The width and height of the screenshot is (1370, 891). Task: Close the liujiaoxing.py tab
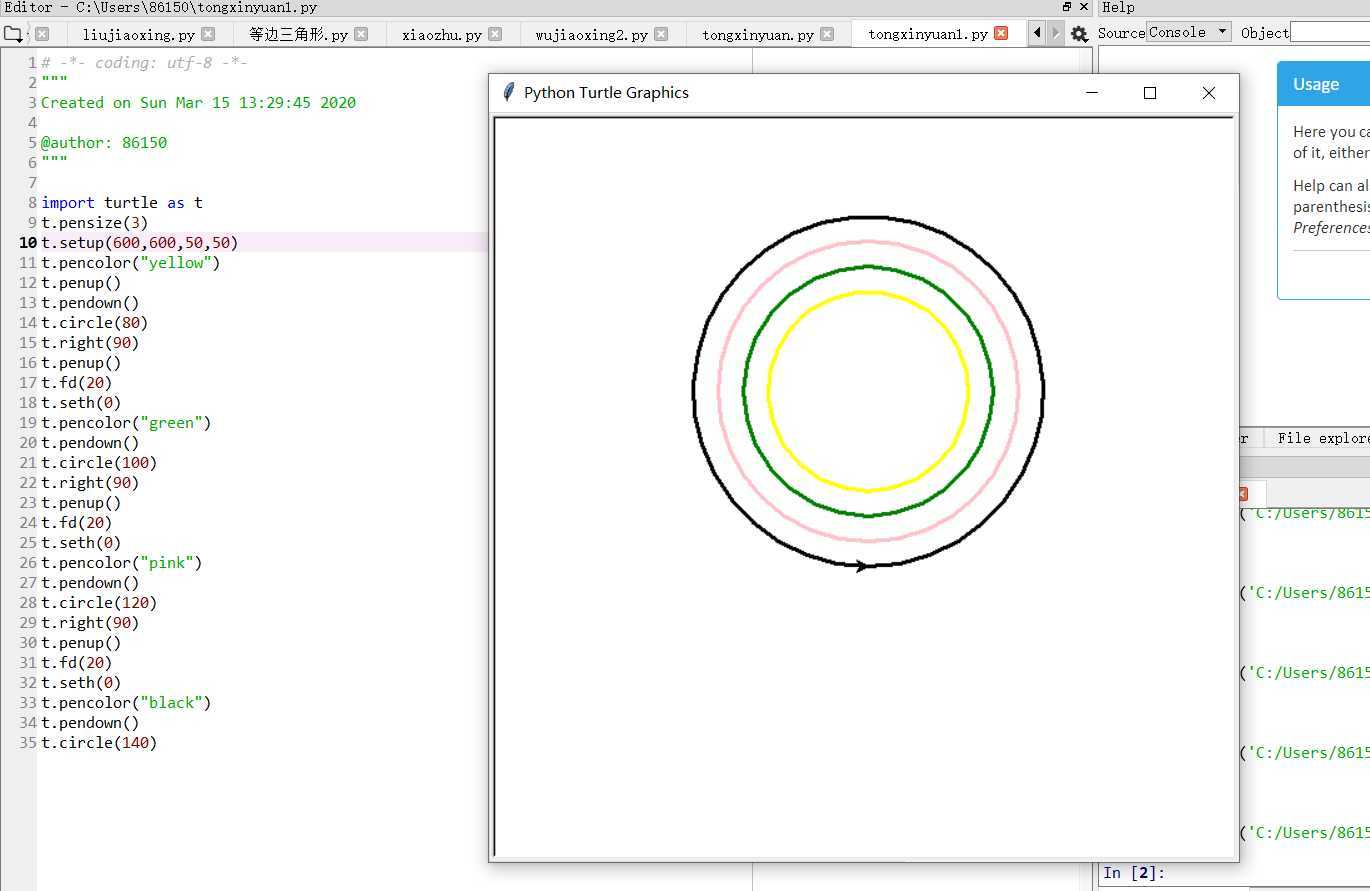pyautogui.click(x=208, y=33)
